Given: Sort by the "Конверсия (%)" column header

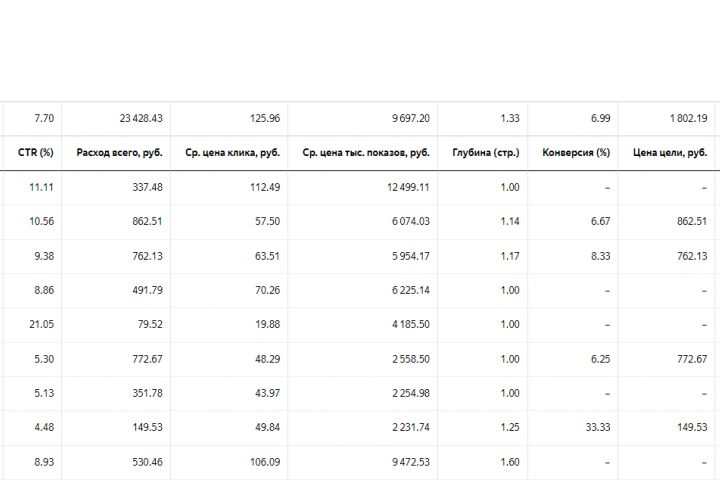Looking at the screenshot, I should (576, 153).
